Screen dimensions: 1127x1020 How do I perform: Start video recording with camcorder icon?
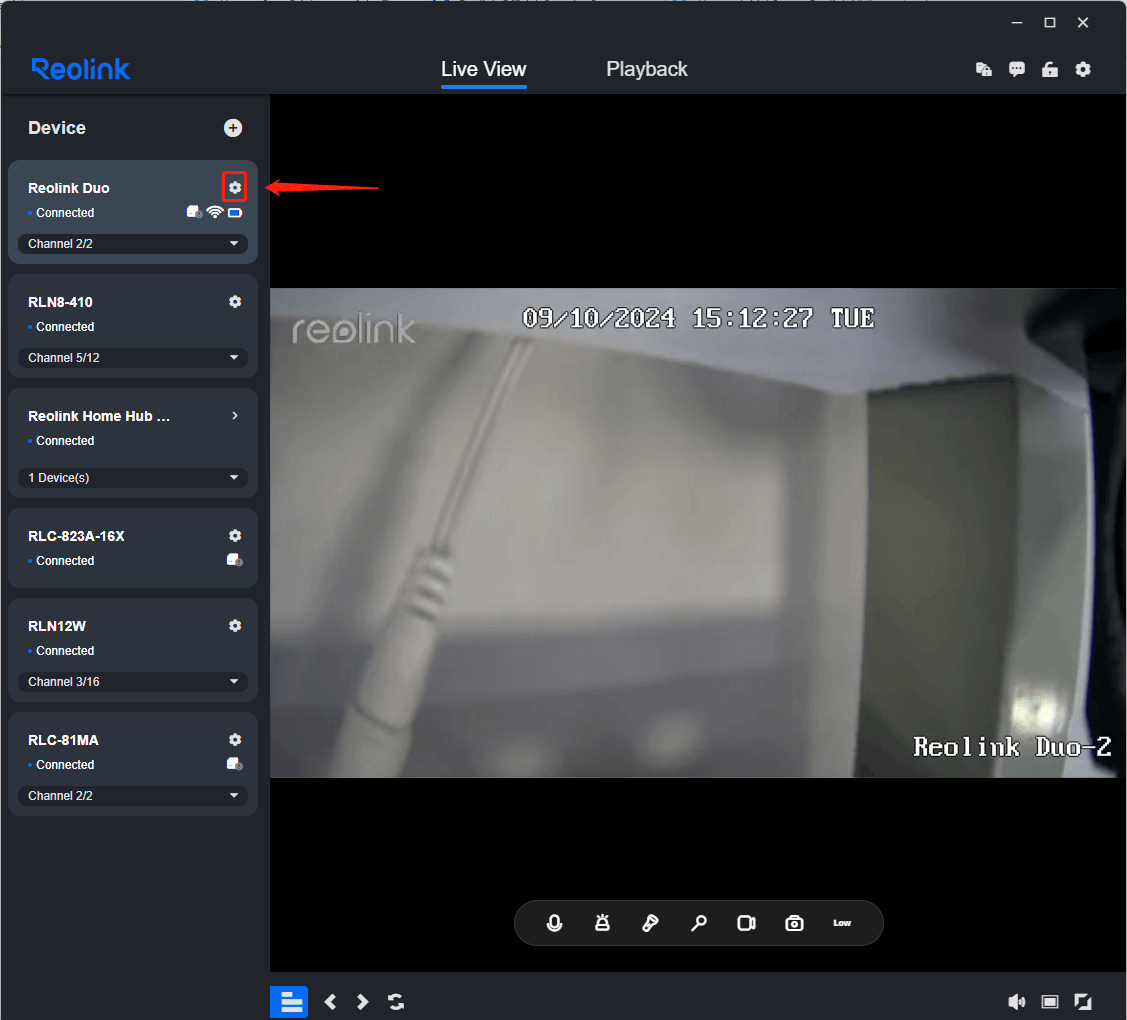pyautogui.click(x=747, y=923)
